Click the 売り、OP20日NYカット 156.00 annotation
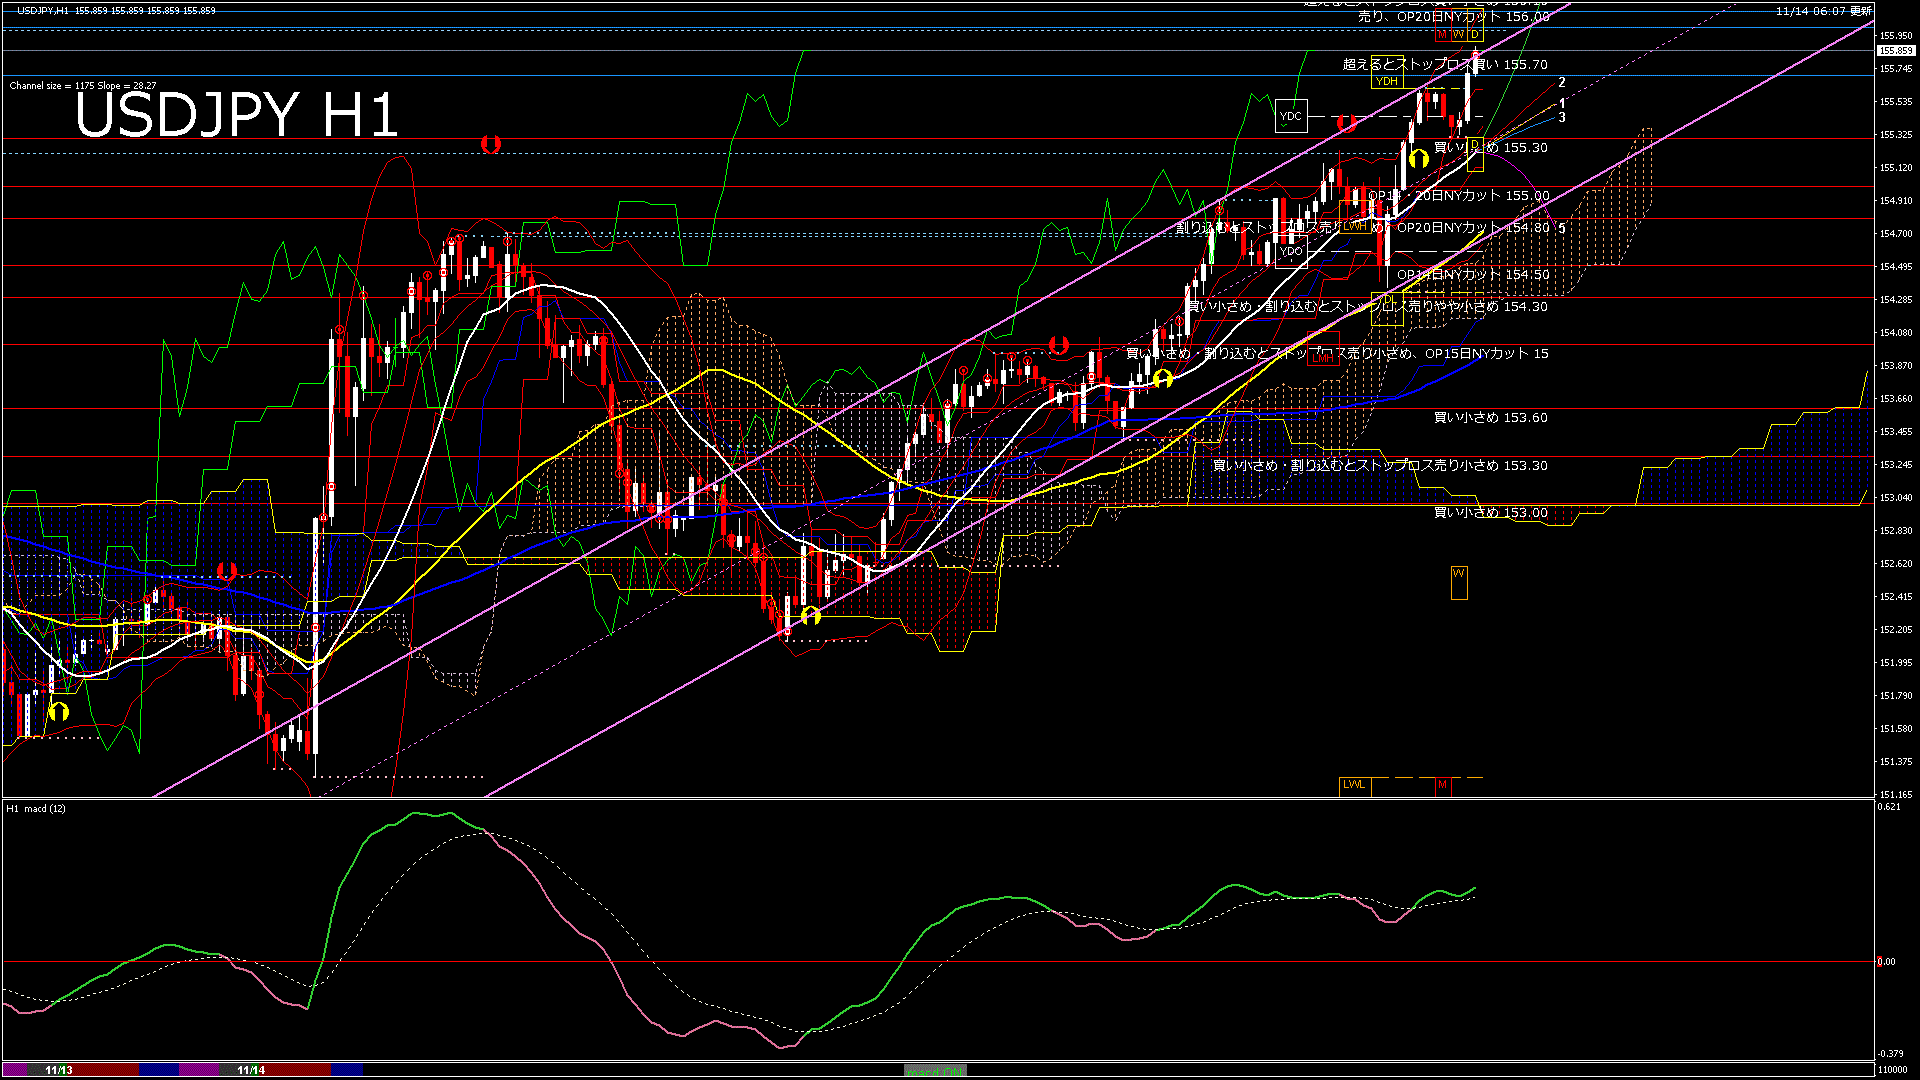 (x=1453, y=17)
